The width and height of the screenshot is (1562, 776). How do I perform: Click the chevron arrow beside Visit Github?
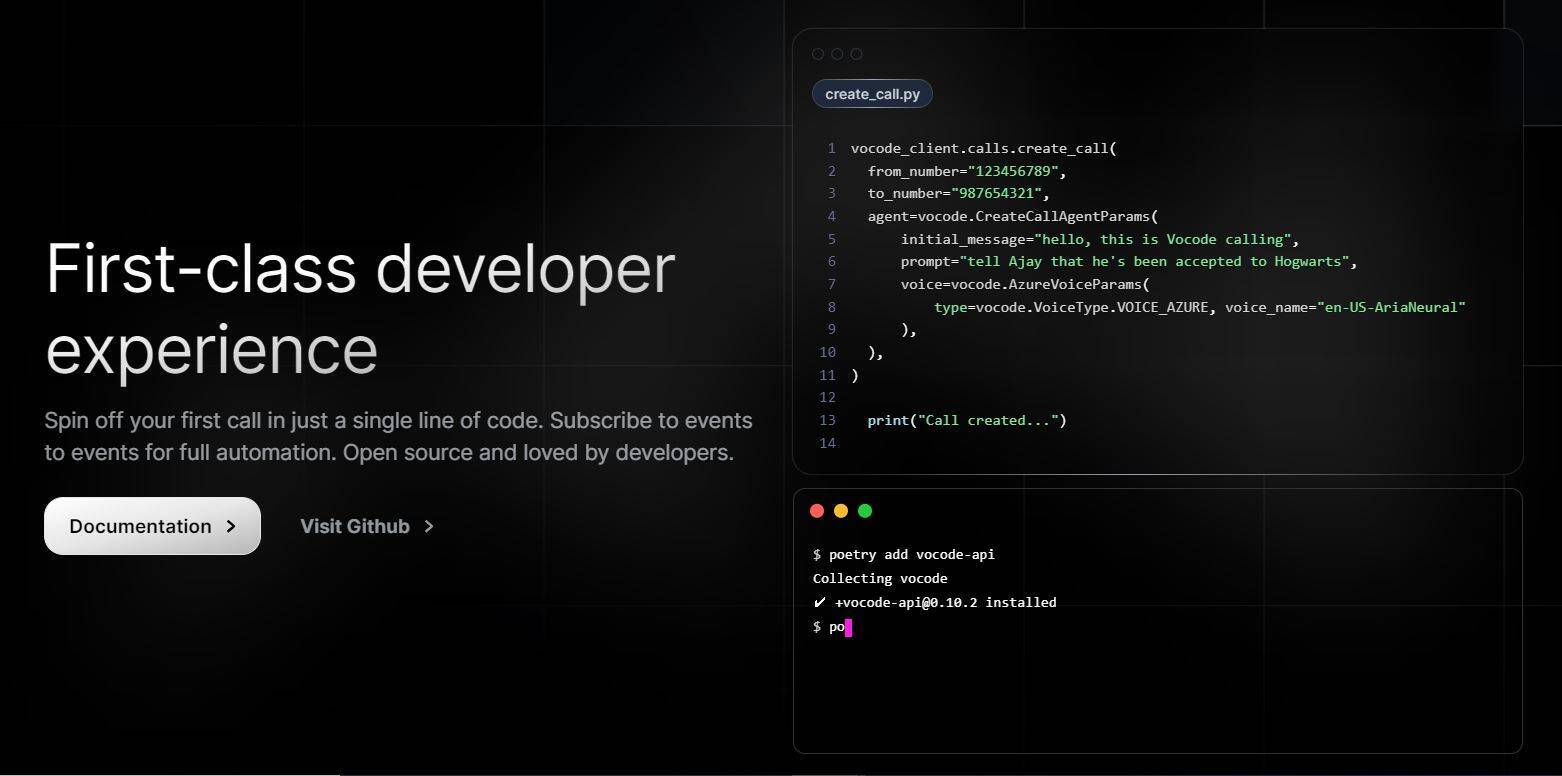coord(429,526)
